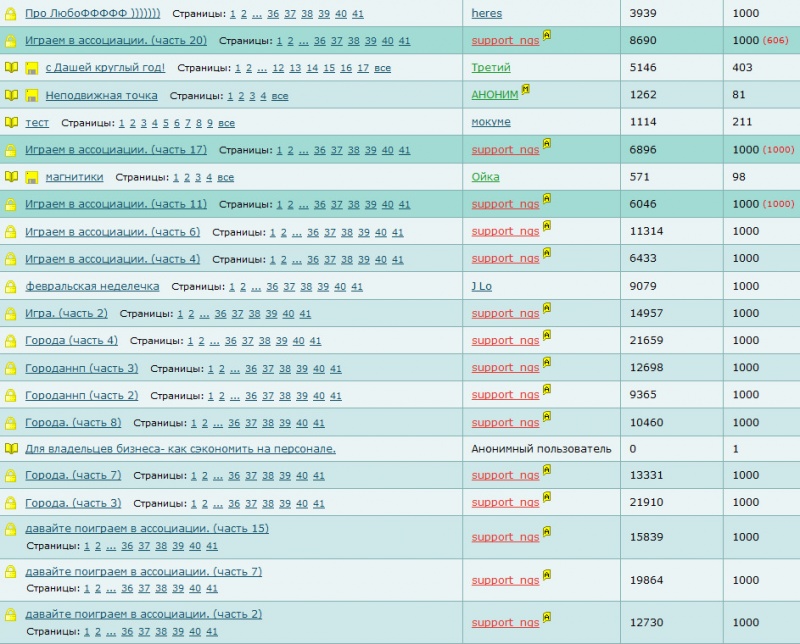Screen dimensions: 800x644
Task: Show all pages of с Дашей круглый год
Action: click(383, 68)
